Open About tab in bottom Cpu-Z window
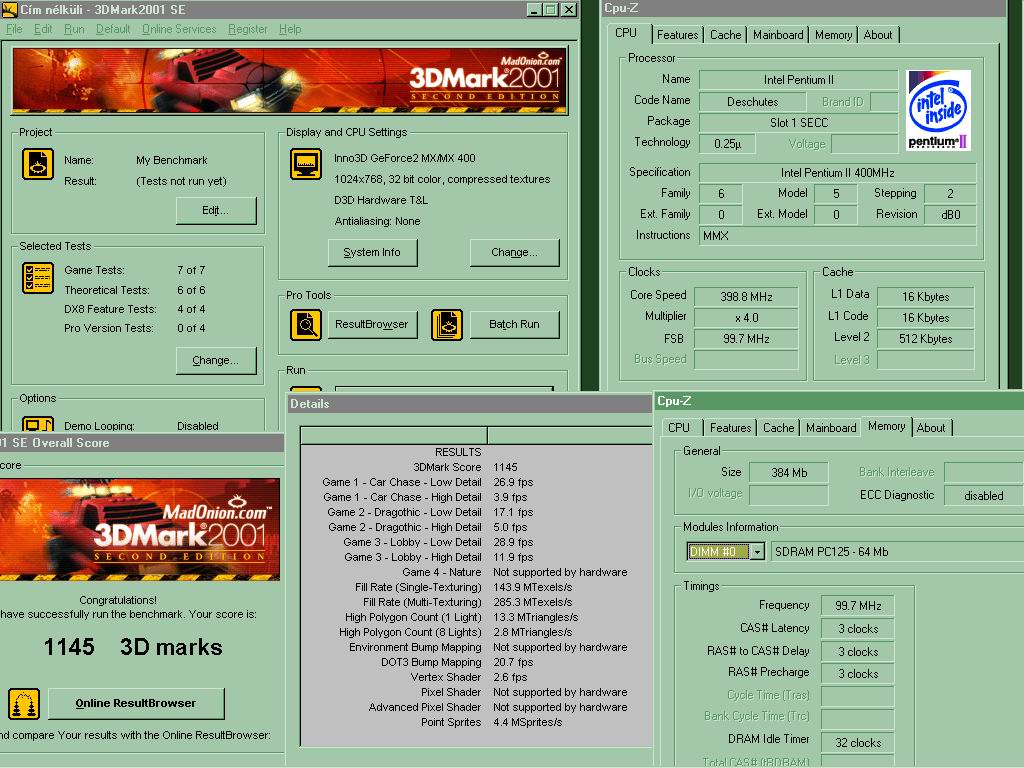This screenshot has height=768, width=1024. pos(931,428)
